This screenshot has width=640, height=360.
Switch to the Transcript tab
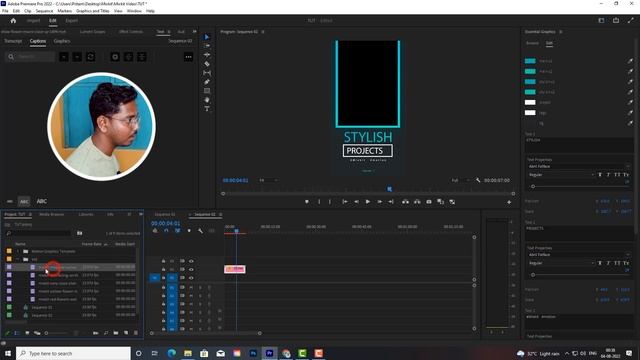click(13, 41)
